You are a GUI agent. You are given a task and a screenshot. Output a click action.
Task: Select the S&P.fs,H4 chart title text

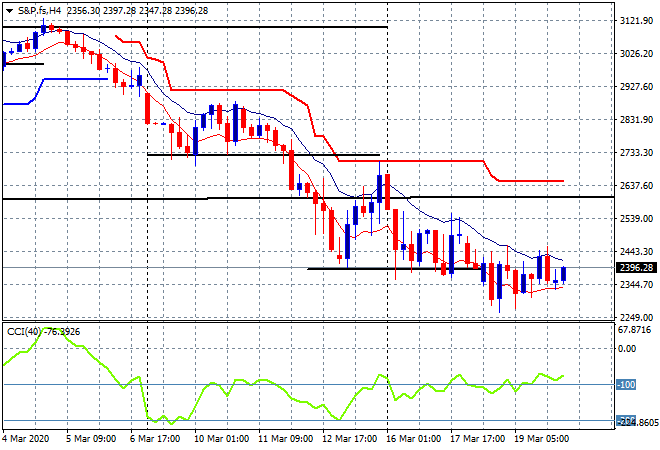tap(40, 11)
